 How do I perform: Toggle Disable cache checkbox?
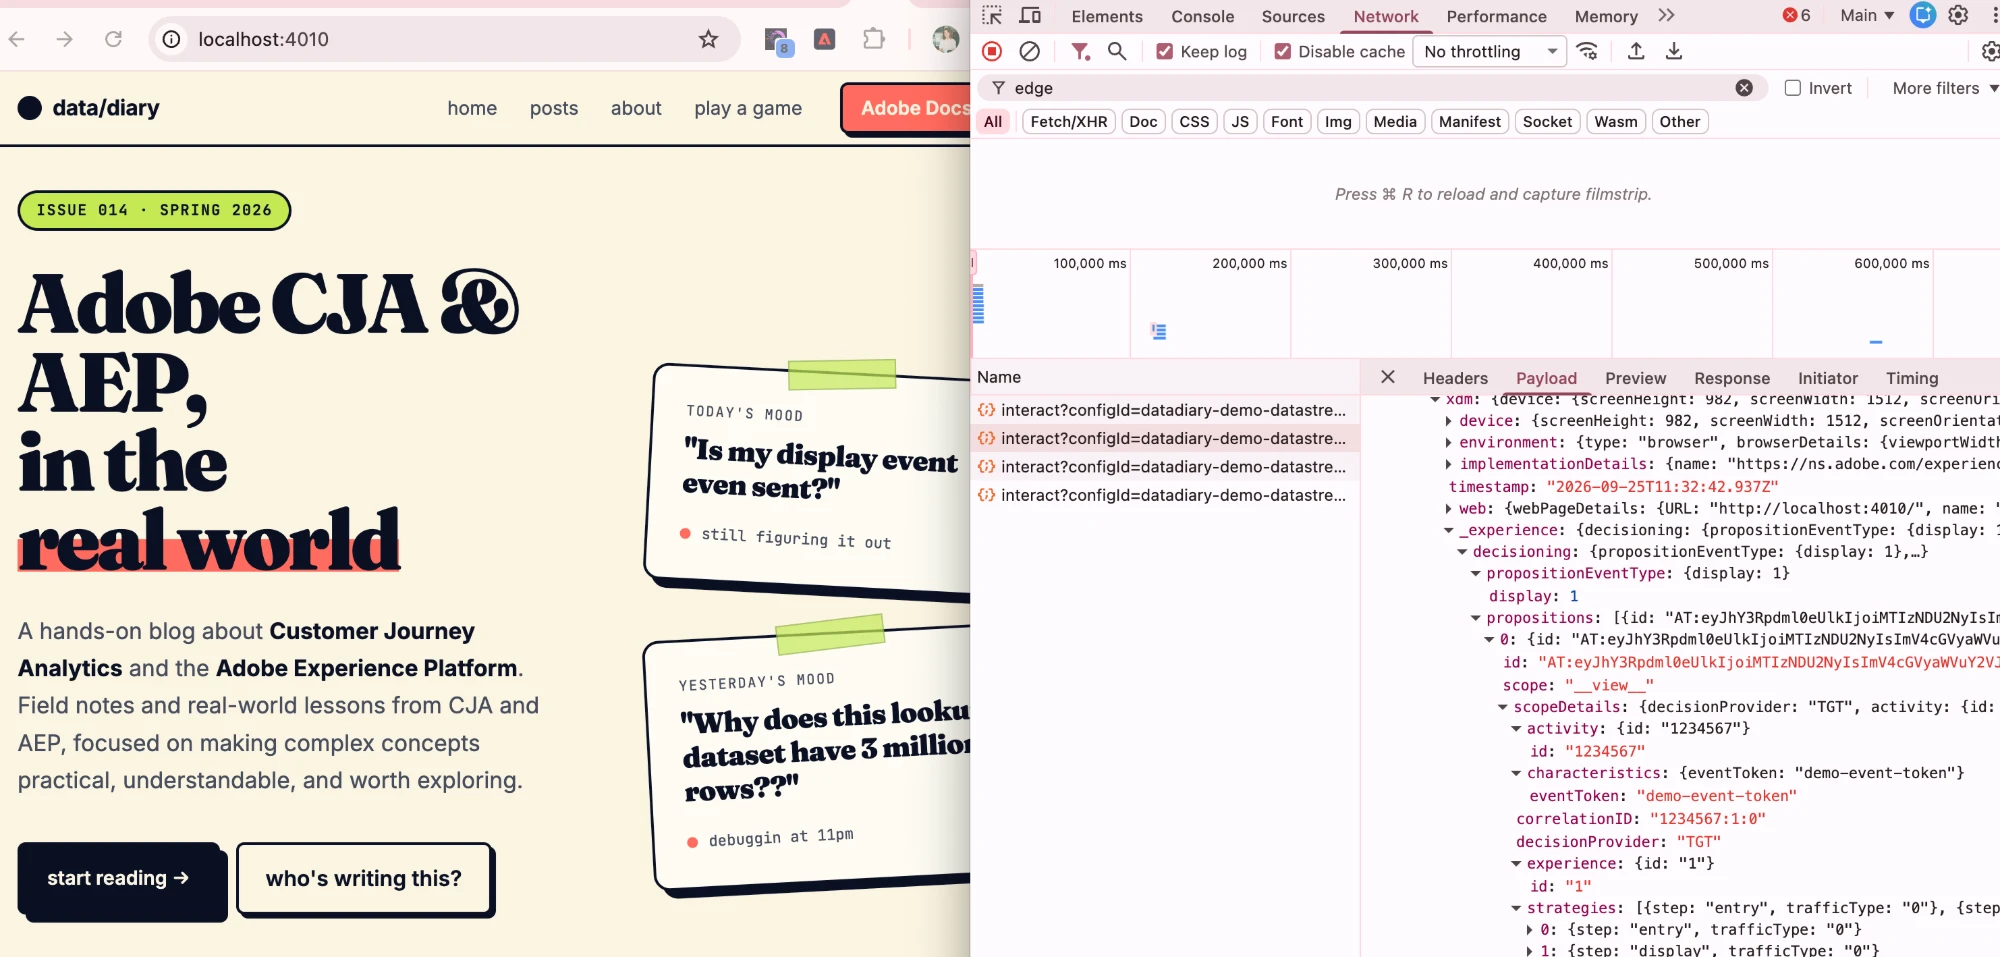pyautogui.click(x=1283, y=51)
